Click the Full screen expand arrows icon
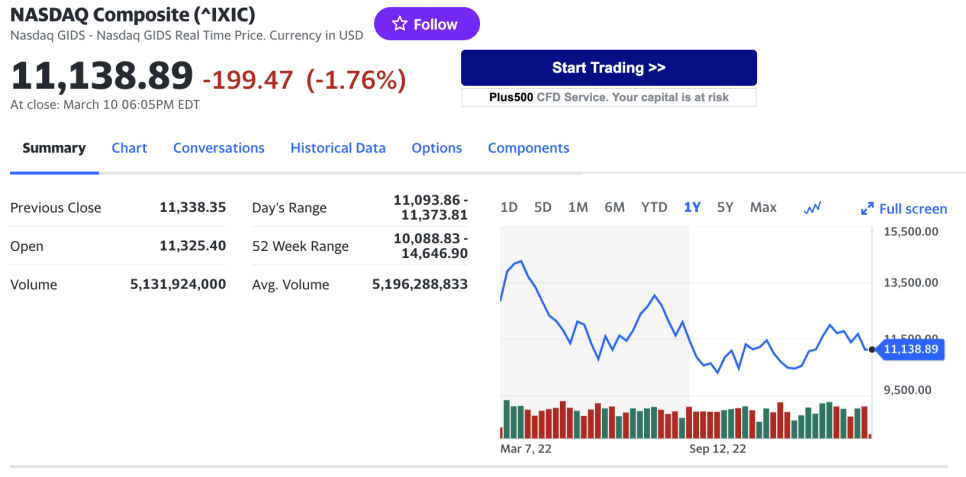This screenshot has height=477, width=966. [x=867, y=209]
